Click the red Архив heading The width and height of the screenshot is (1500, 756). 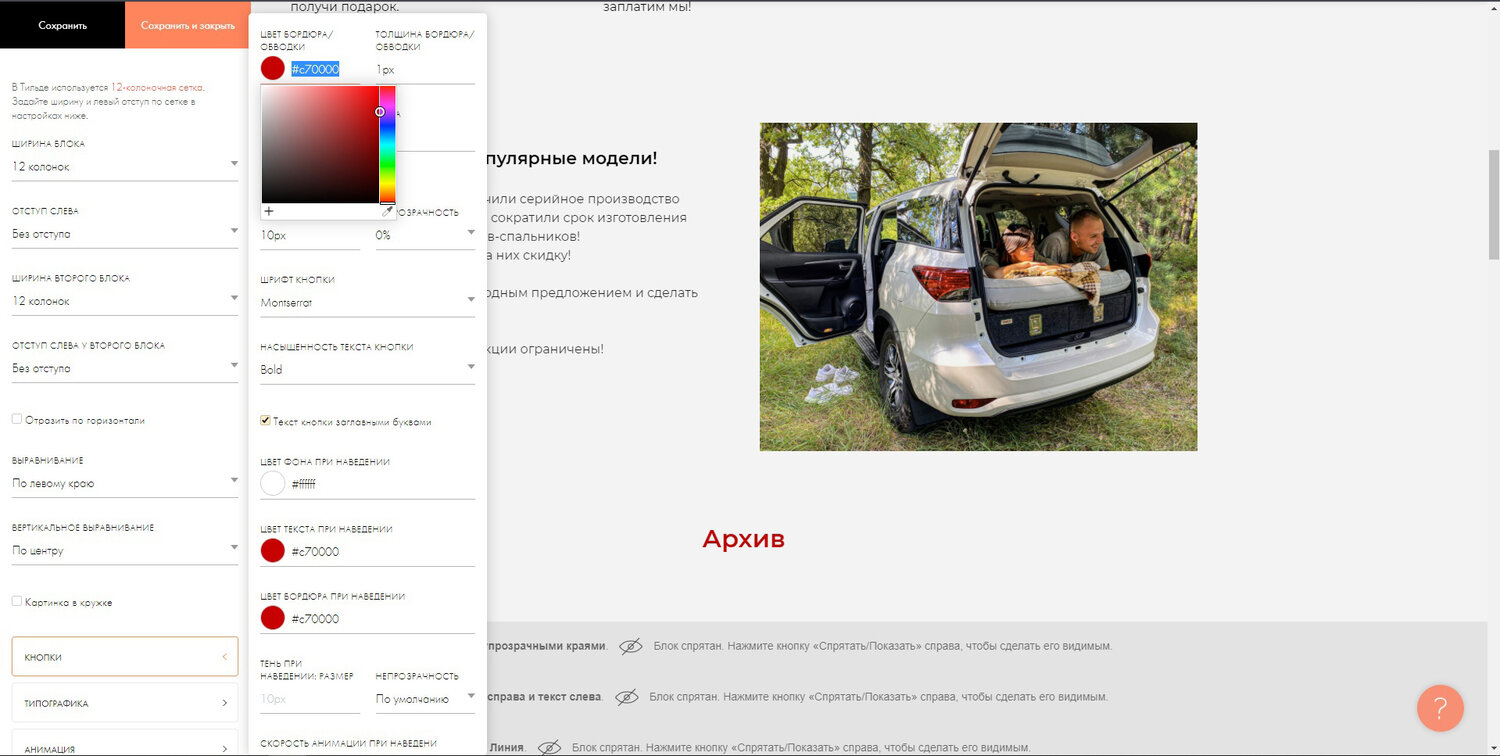coord(743,539)
